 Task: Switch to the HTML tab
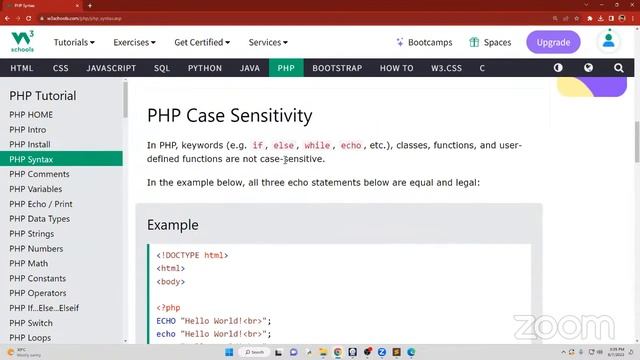point(22,68)
